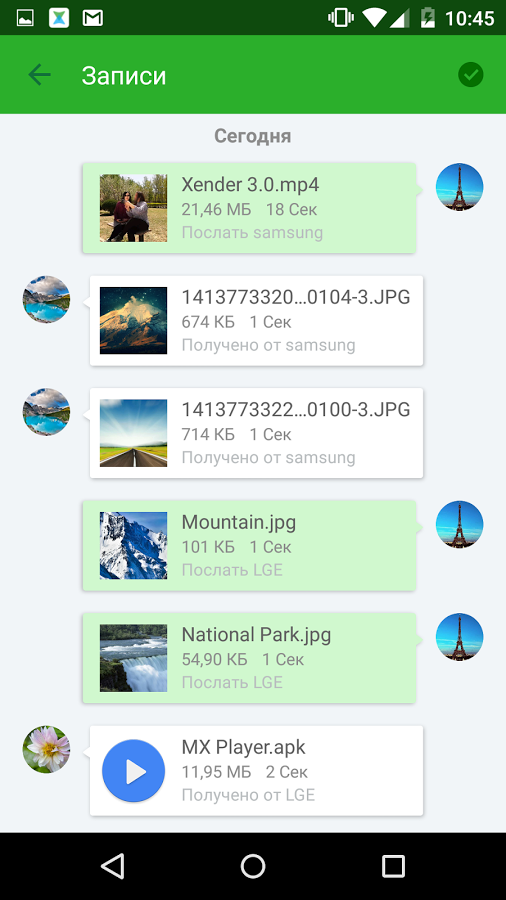Open the road landscape image thumbnail
The height and width of the screenshot is (900, 506).
[x=133, y=433]
